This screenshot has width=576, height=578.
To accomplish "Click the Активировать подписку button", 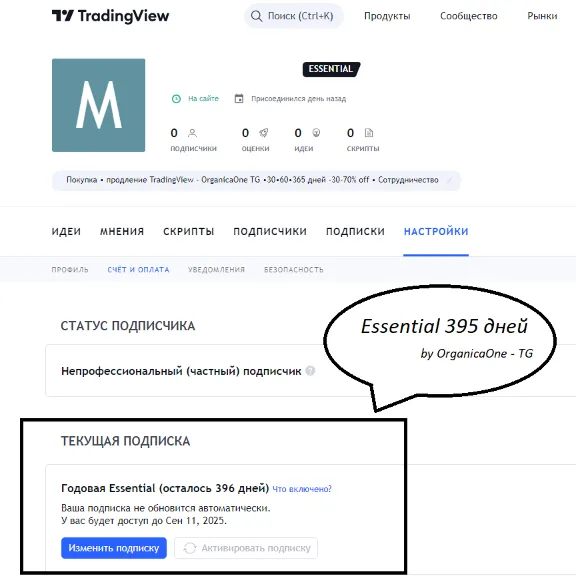I will [x=246, y=548].
